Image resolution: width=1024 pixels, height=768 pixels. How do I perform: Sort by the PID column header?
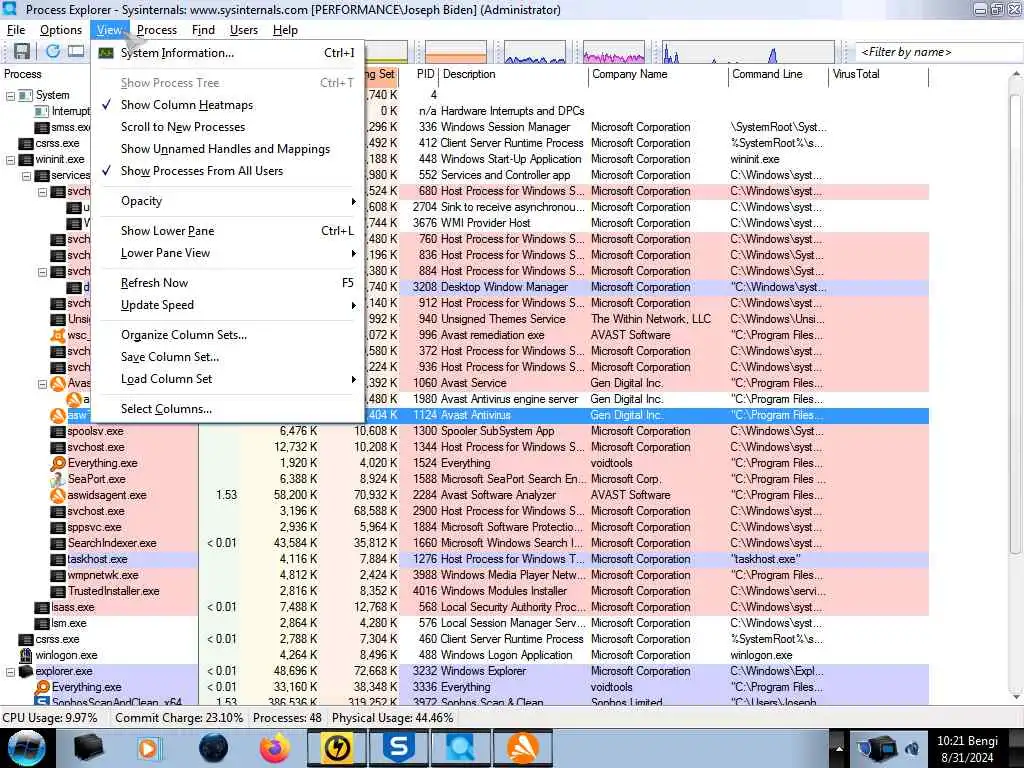pyautogui.click(x=425, y=74)
